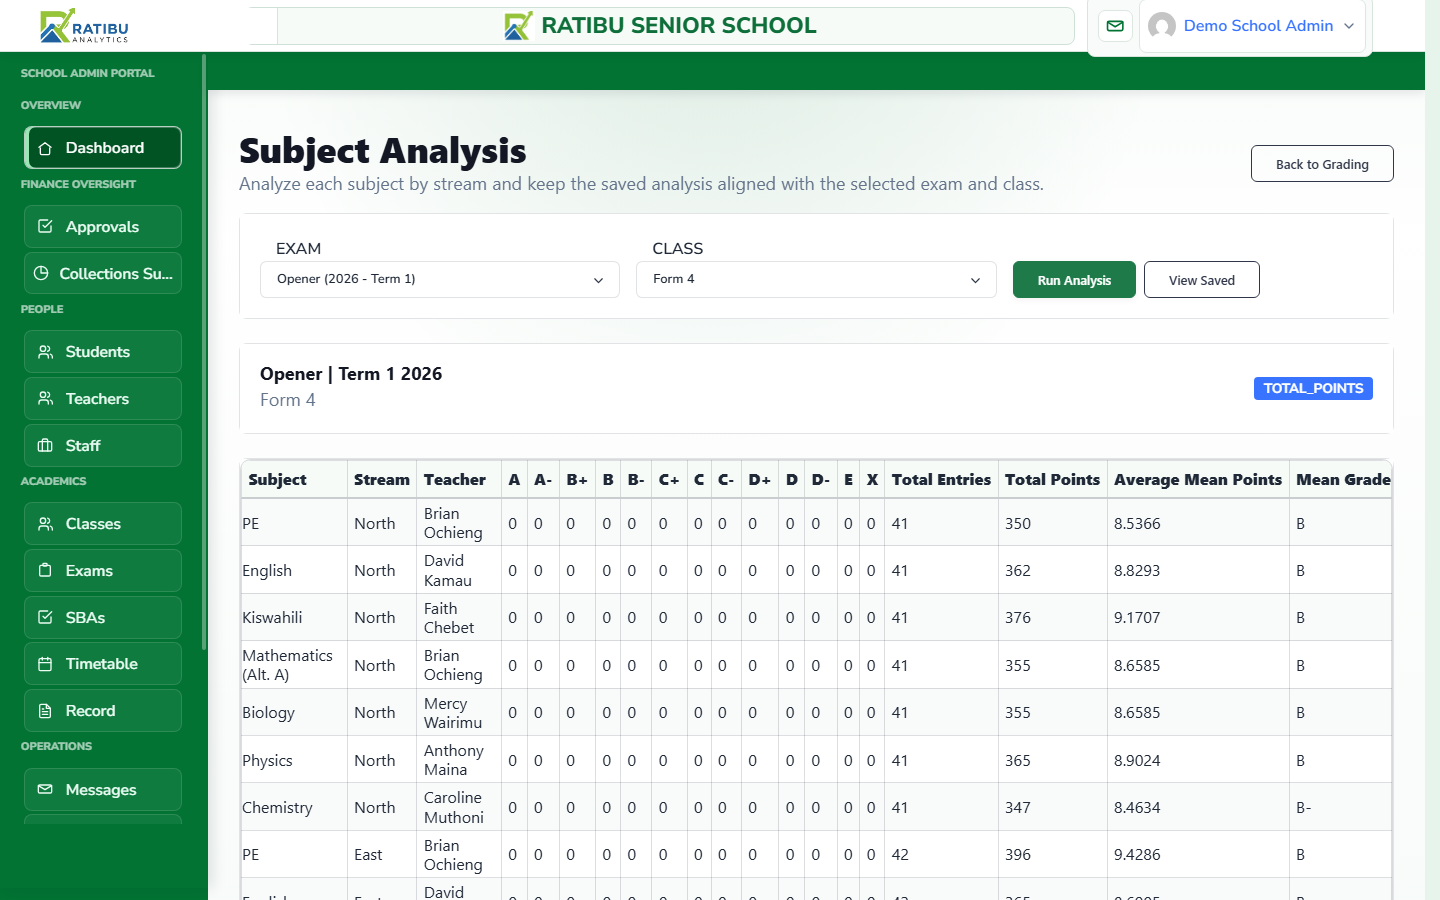Click the View Saved button

1202,280
